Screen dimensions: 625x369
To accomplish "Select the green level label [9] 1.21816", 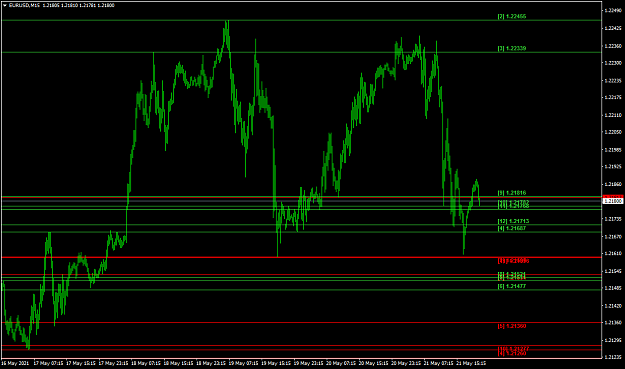I will click(x=512, y=193).
